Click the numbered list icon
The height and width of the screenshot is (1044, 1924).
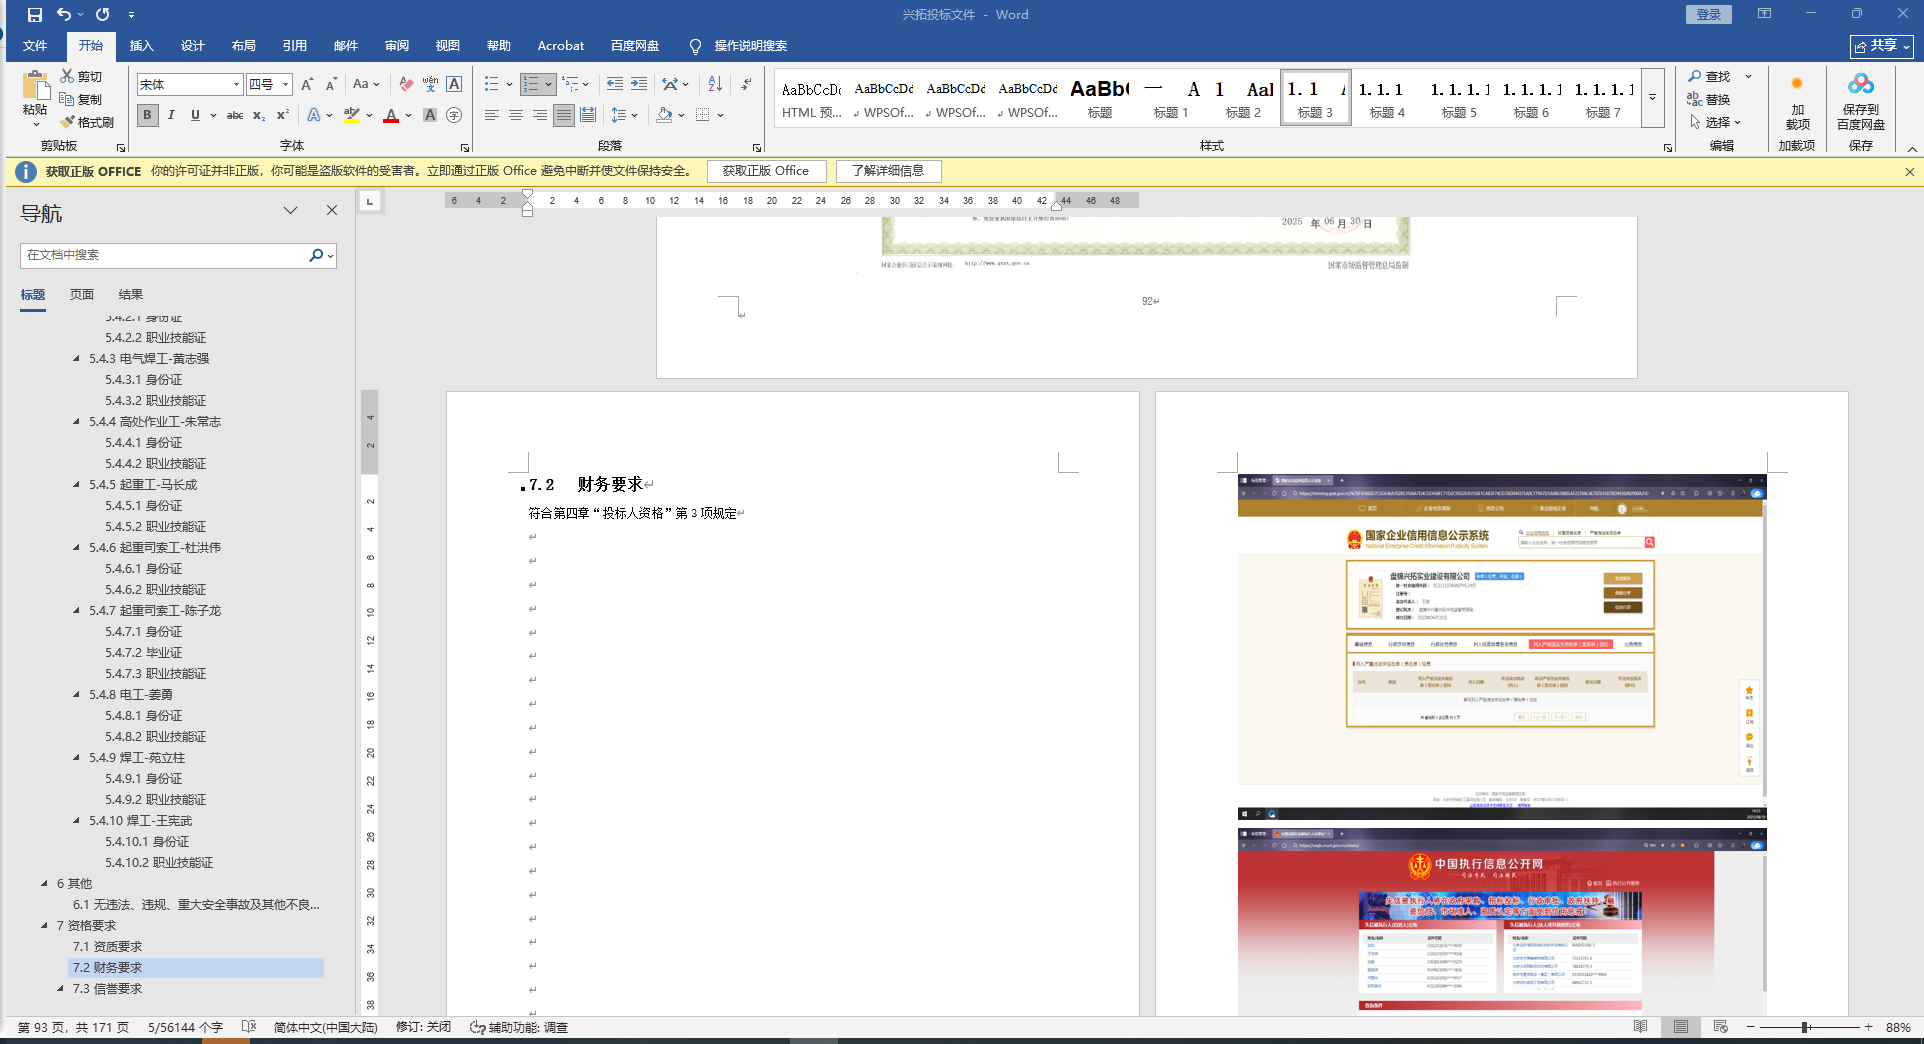531,84
